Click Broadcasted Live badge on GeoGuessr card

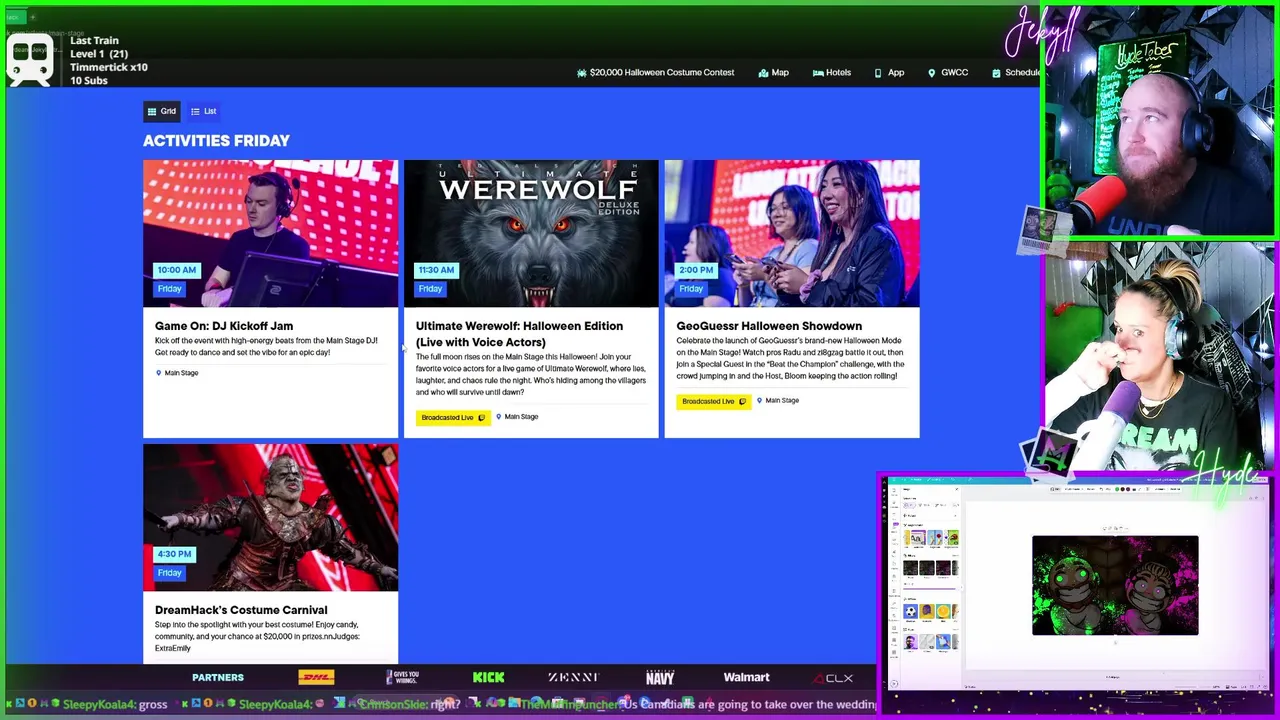tap(713, 401)
